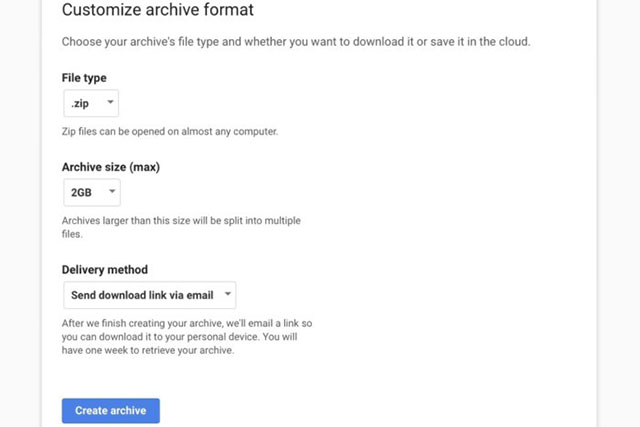Click the Delivery method label
Screen dimensions: 640x427
(104, 270)
